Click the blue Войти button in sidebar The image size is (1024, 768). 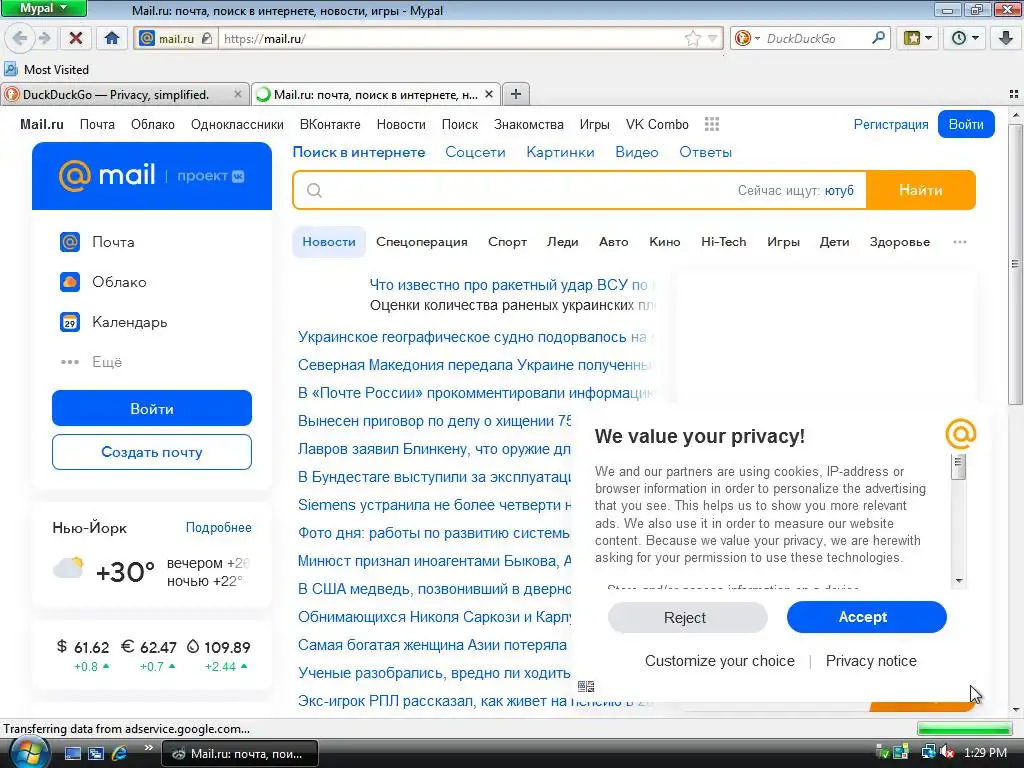[152, 408]
